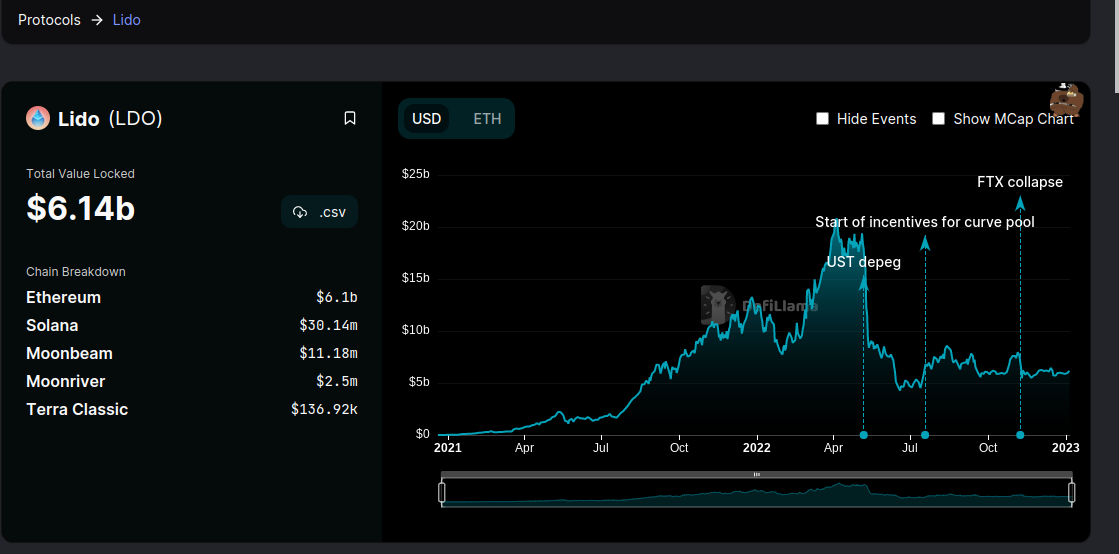
Task: Select the Moonbeam chain row
Action: pos(191,353)
